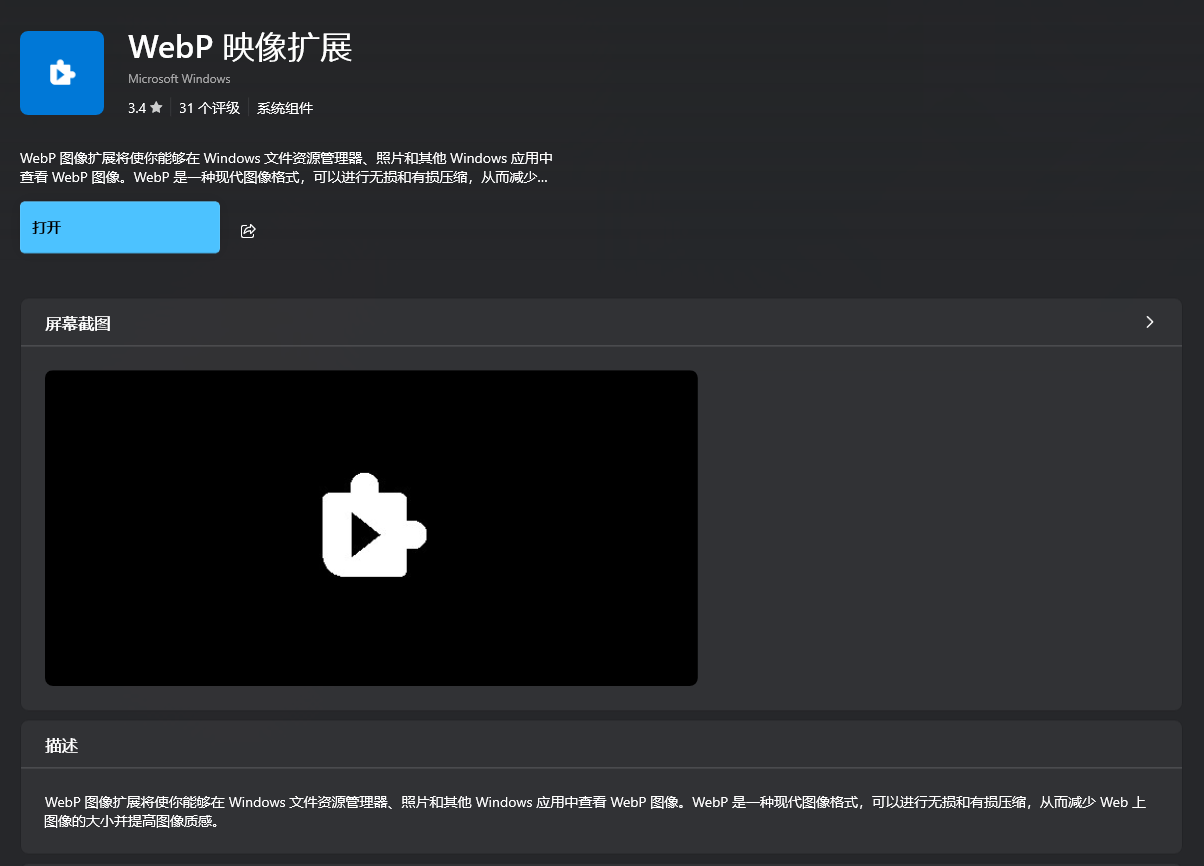Screen dimensions: 1204x866
Task: Open the 31 个评级 ratings link
Action: click(x=209, y=108)
